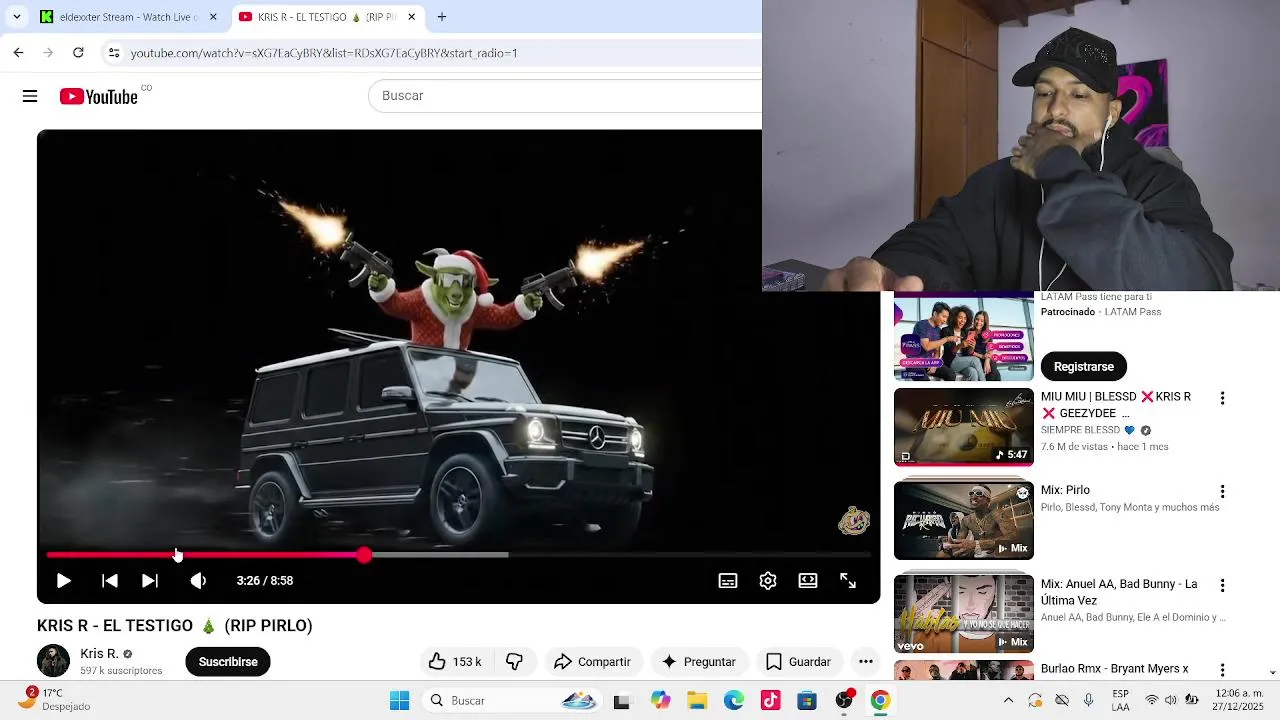Save video with the Guardar button
1280x720 pixels.
pos(798,661)
